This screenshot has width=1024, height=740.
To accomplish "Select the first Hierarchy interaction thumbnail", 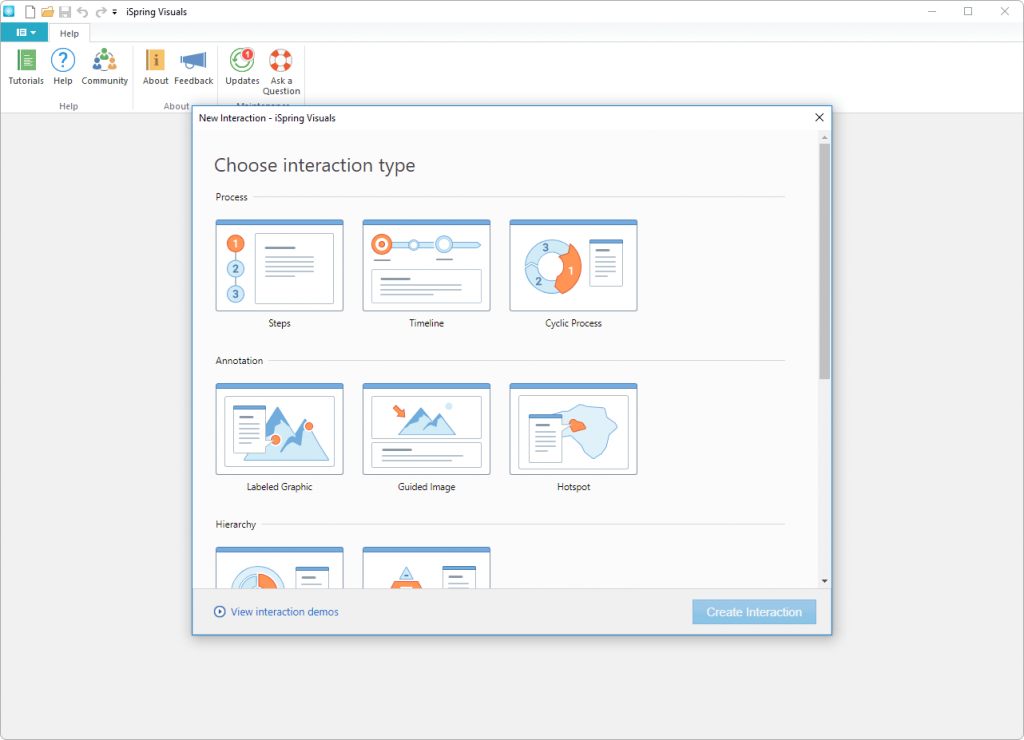I will 280,568.
